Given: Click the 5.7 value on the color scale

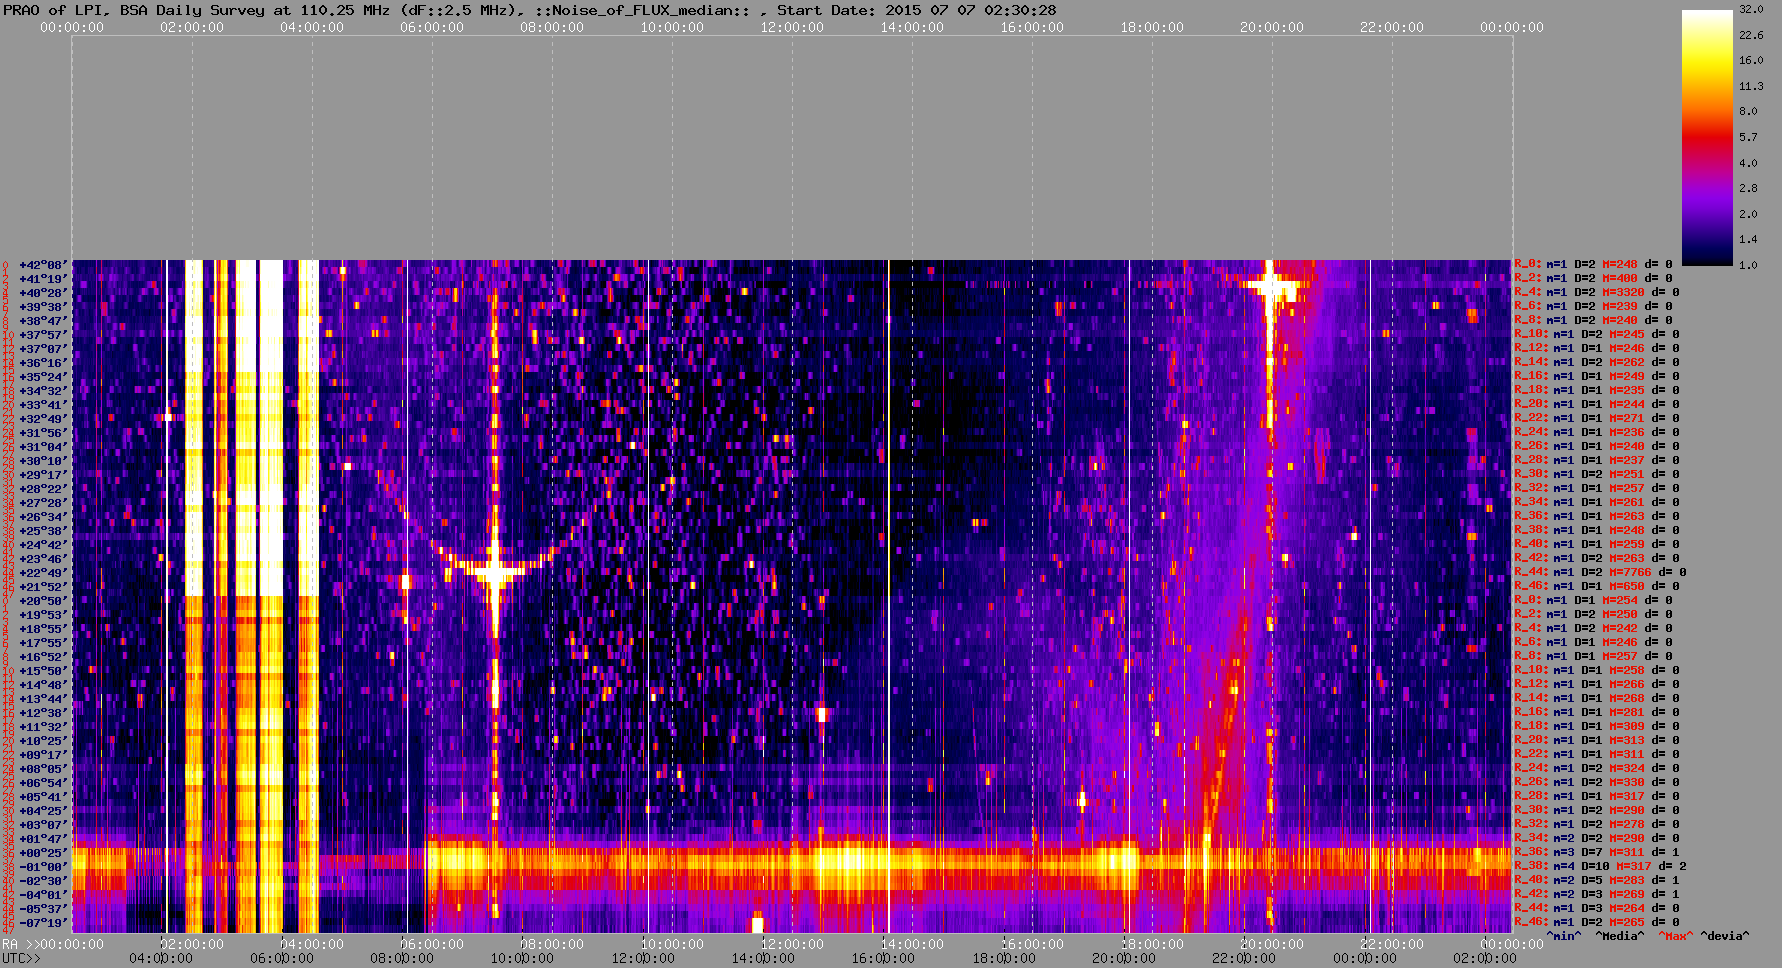Looking at the screenshot, I should pyautogui.click(x=1748, y=137).
